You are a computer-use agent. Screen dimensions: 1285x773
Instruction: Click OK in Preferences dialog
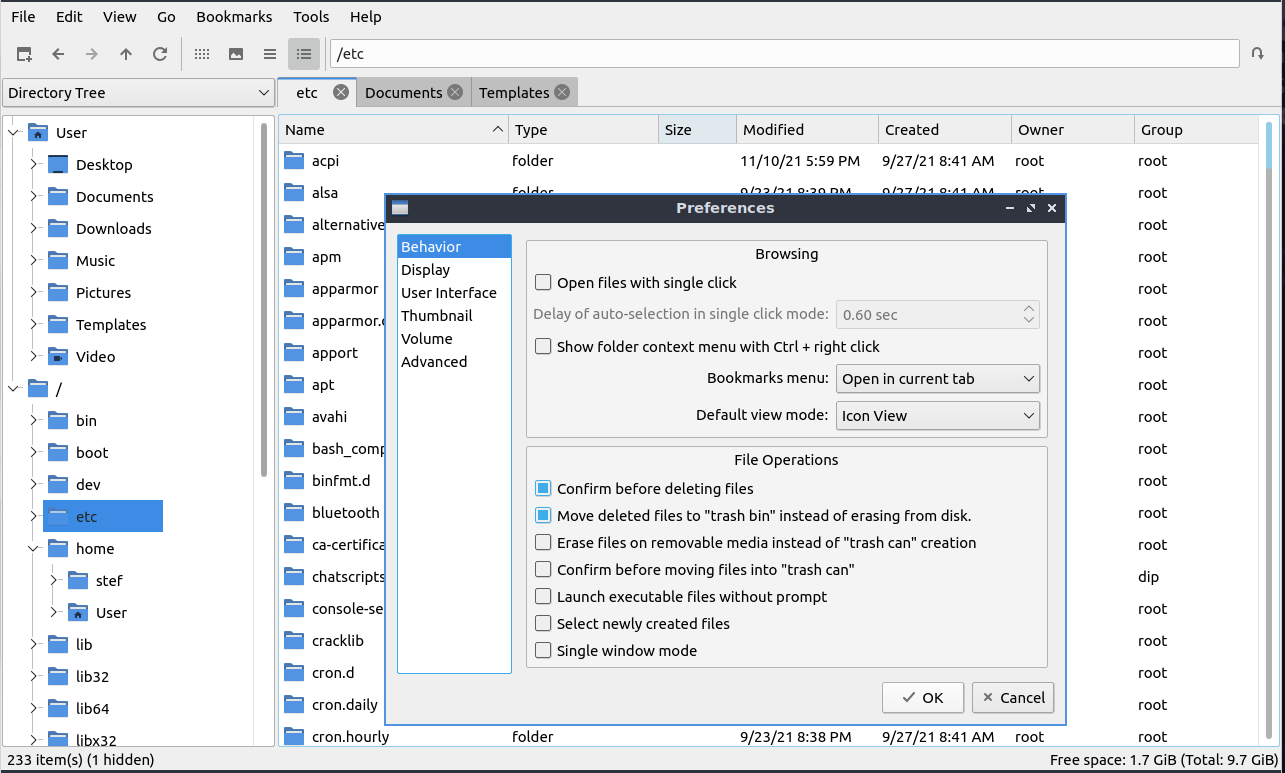coord(922,698)
